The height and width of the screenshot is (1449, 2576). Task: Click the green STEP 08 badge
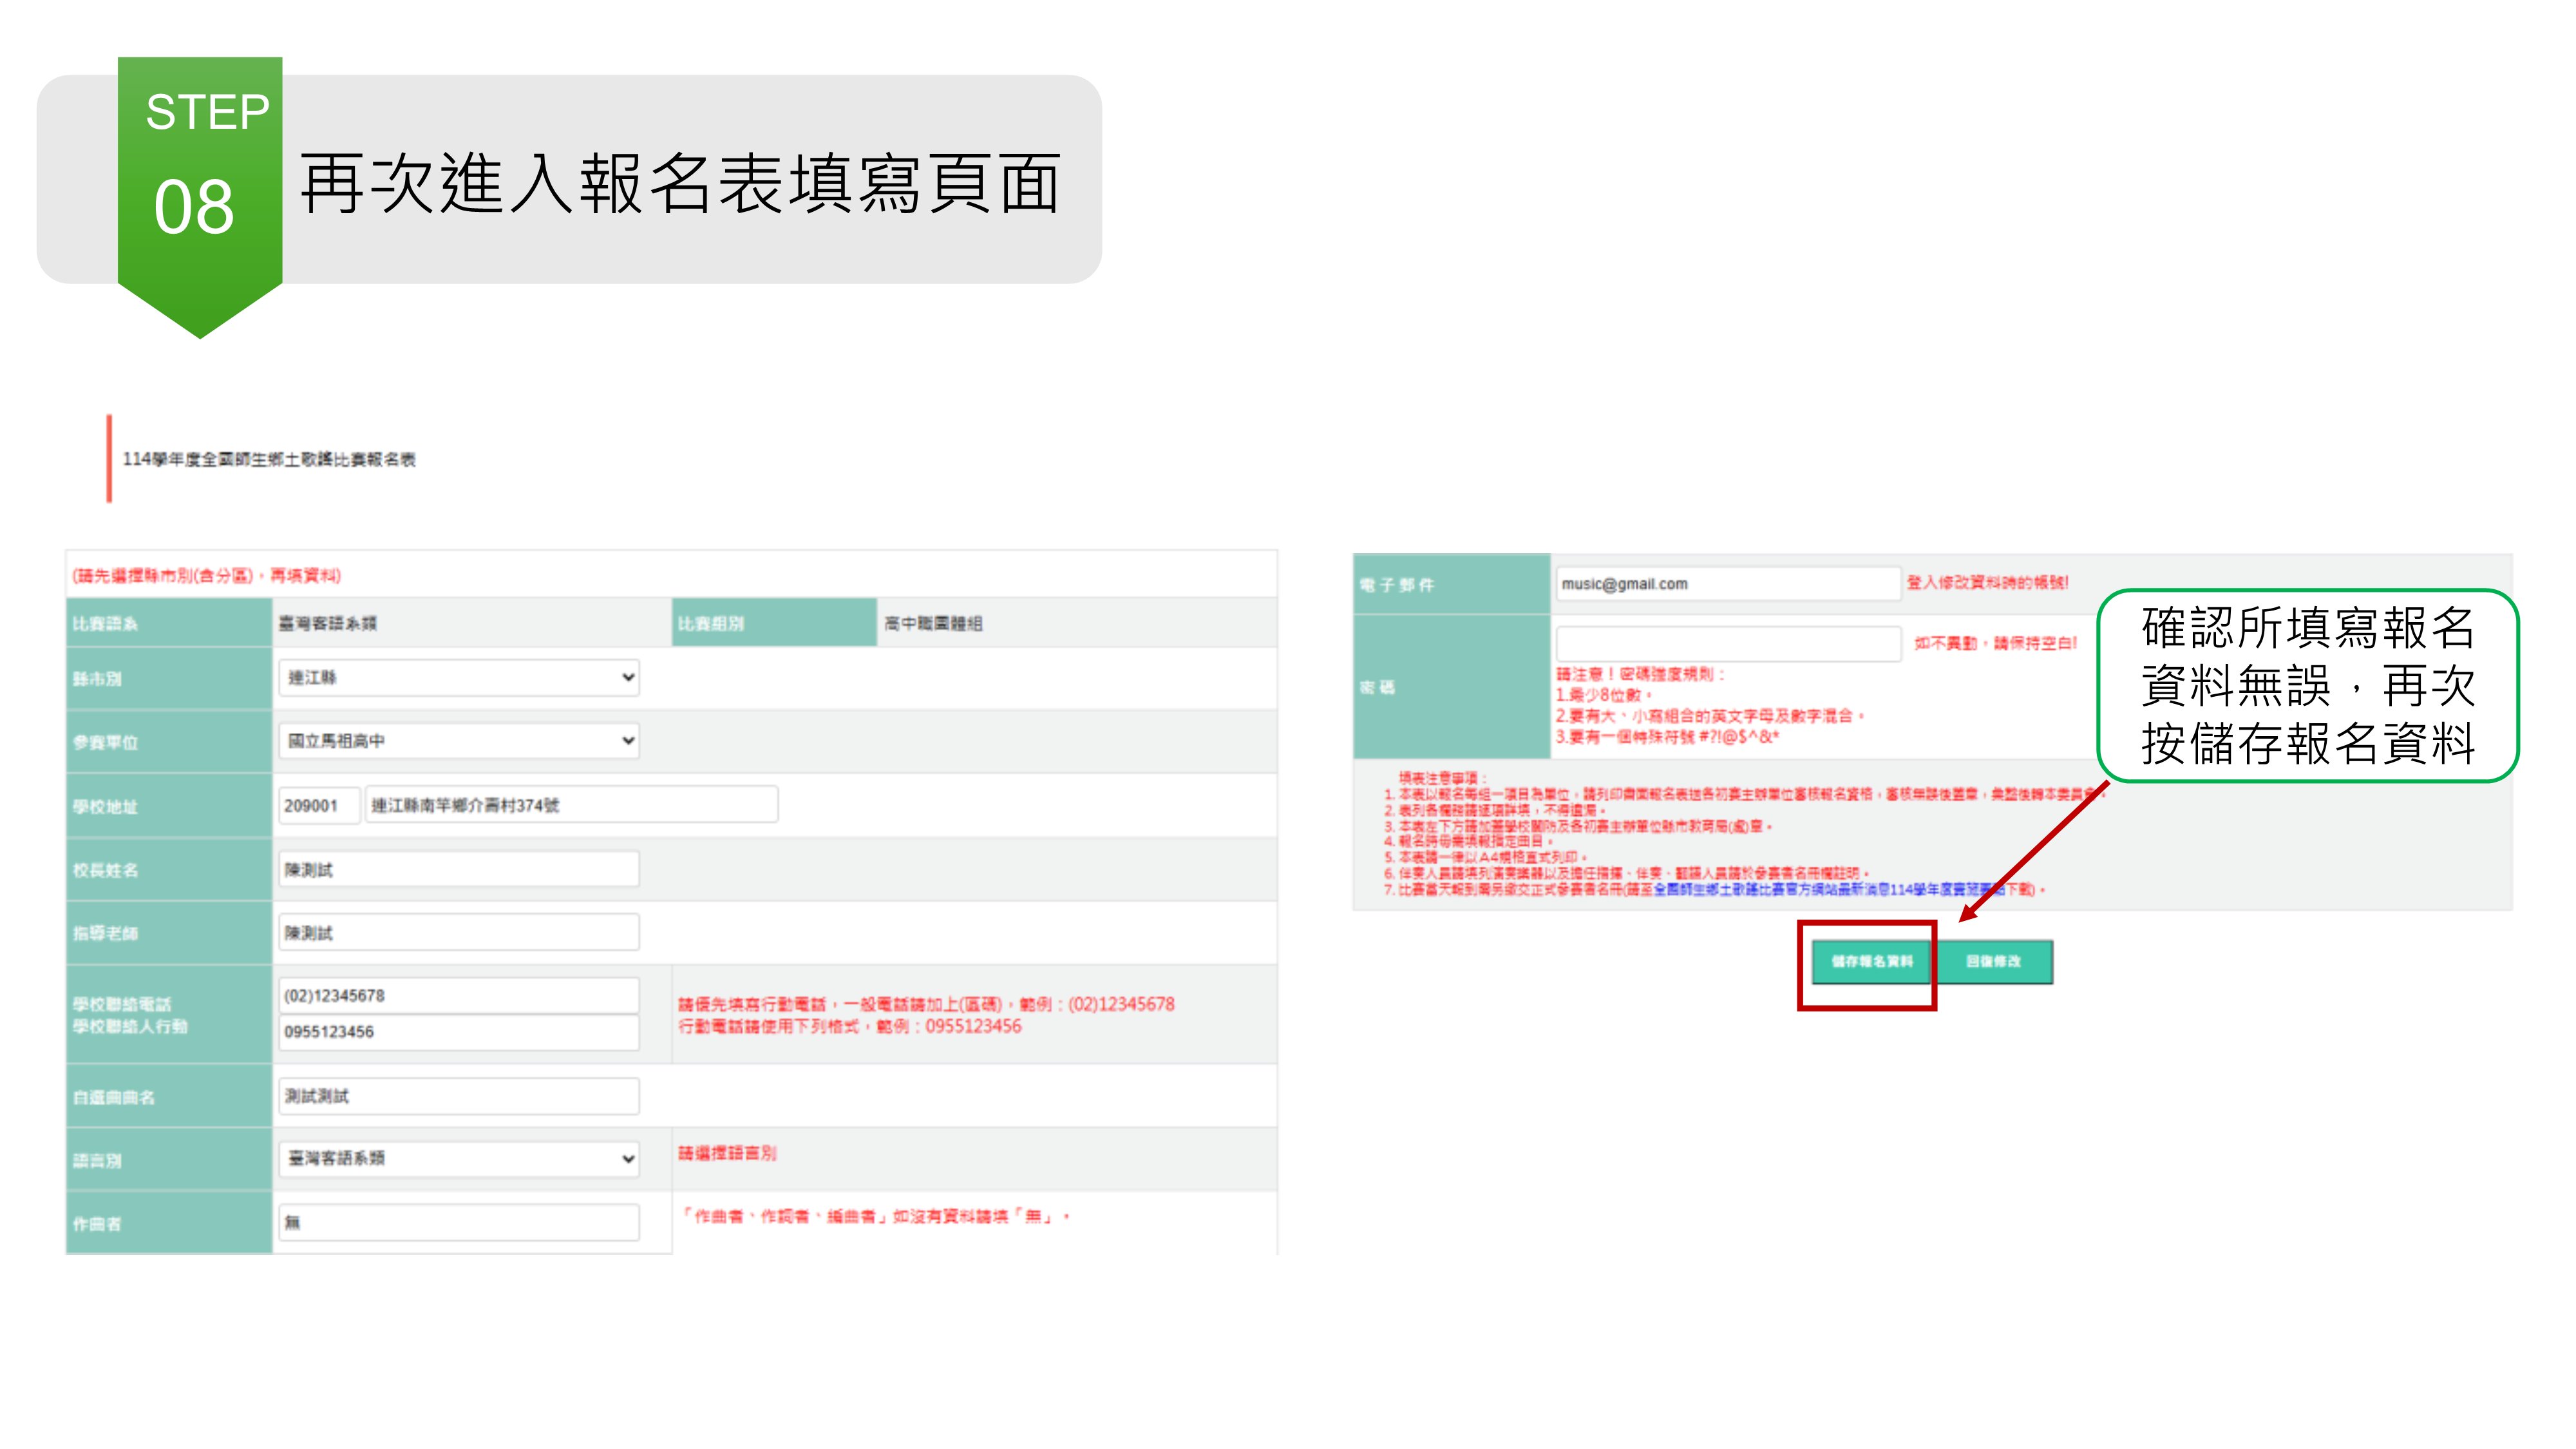pyautogui.click(x=200, y=180)
